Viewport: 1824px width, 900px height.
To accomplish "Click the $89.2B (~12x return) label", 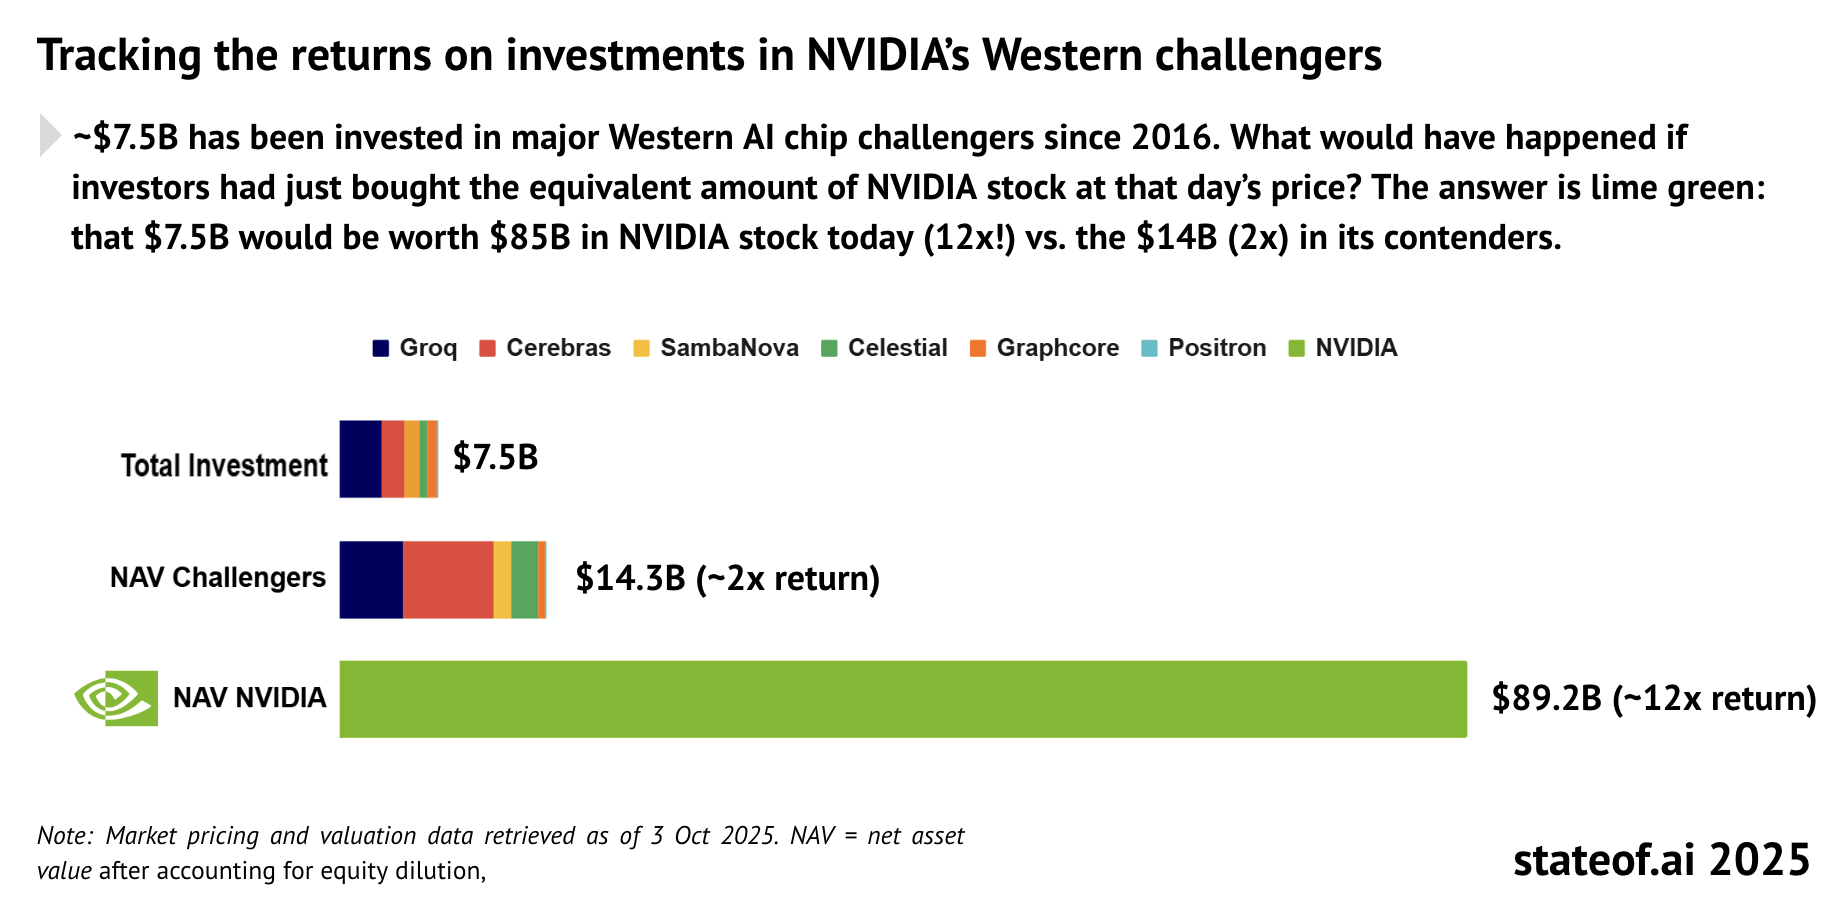I will (1654, 698).
